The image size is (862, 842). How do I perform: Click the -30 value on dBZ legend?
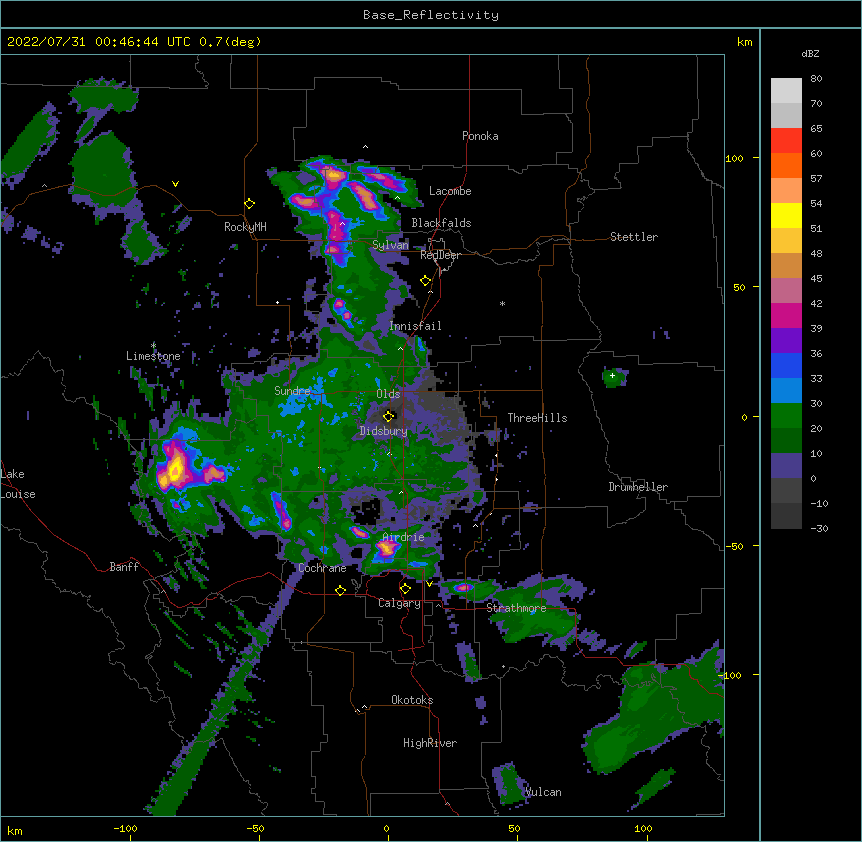(819, 528)
